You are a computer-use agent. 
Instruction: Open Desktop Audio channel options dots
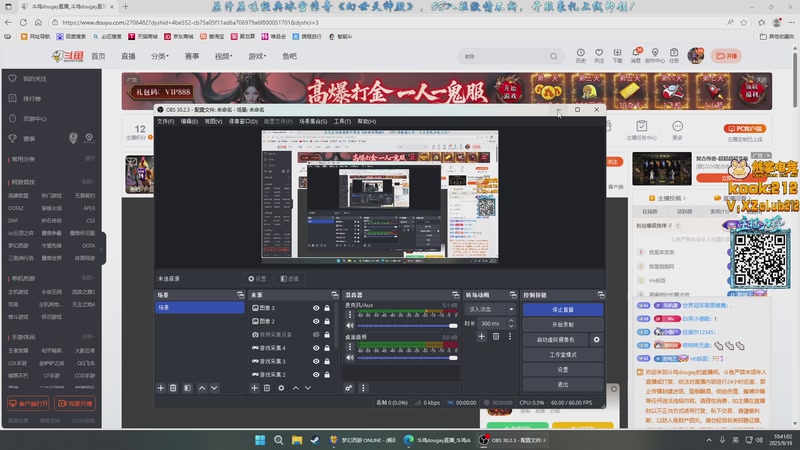[x=350, y=347]
